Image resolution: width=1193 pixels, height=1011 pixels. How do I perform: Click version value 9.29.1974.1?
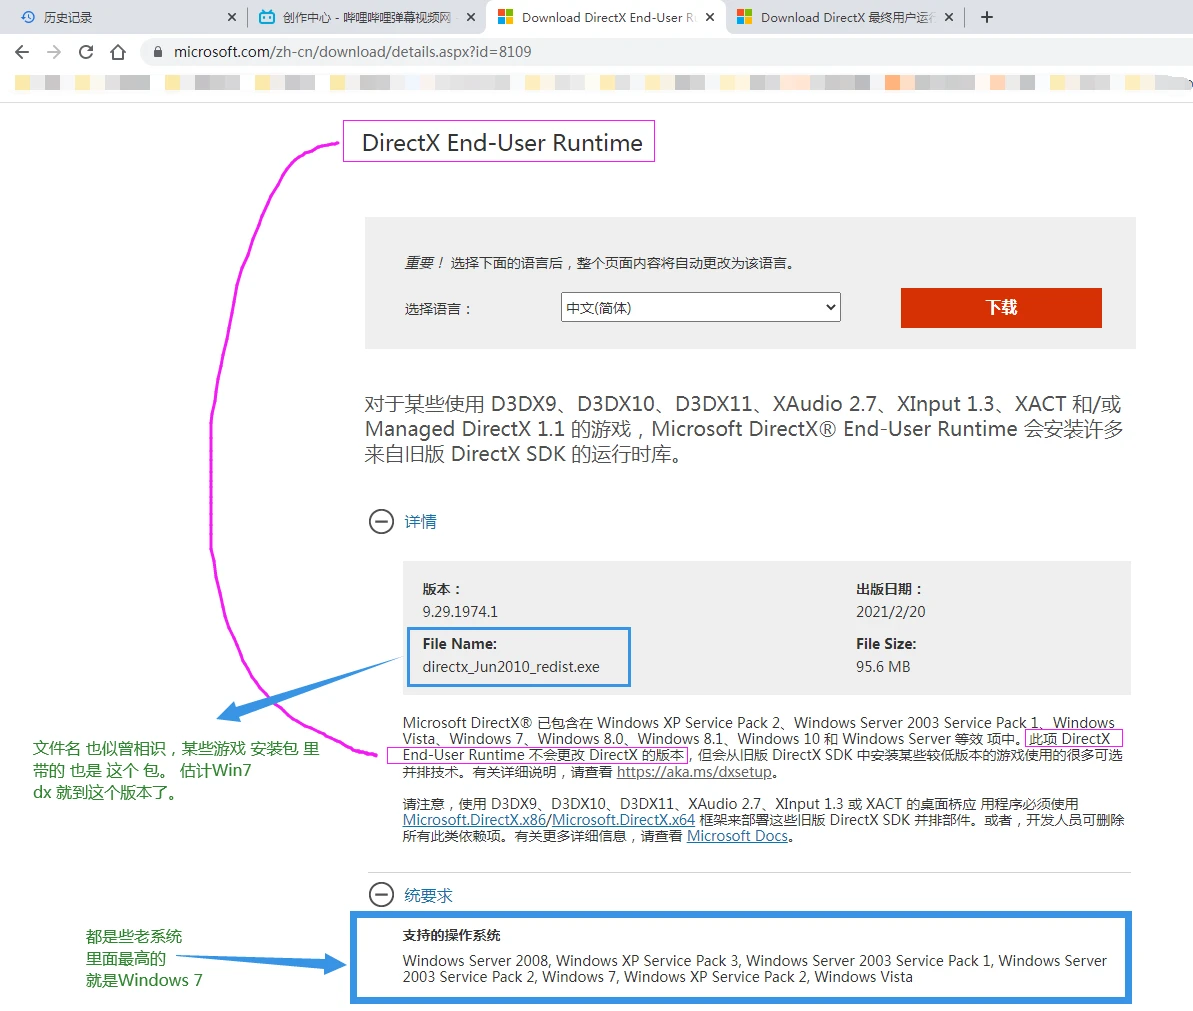[x=460, y=612]
